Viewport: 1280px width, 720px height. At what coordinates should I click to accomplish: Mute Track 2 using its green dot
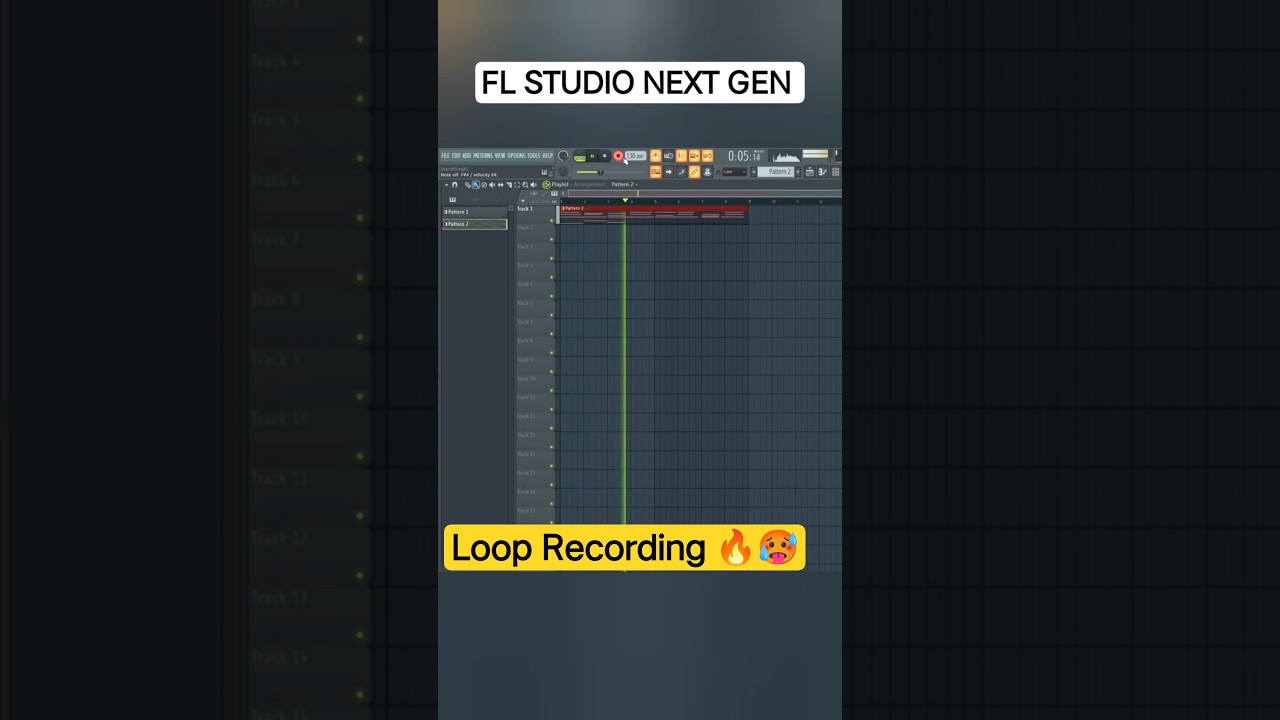pos(551,240)
